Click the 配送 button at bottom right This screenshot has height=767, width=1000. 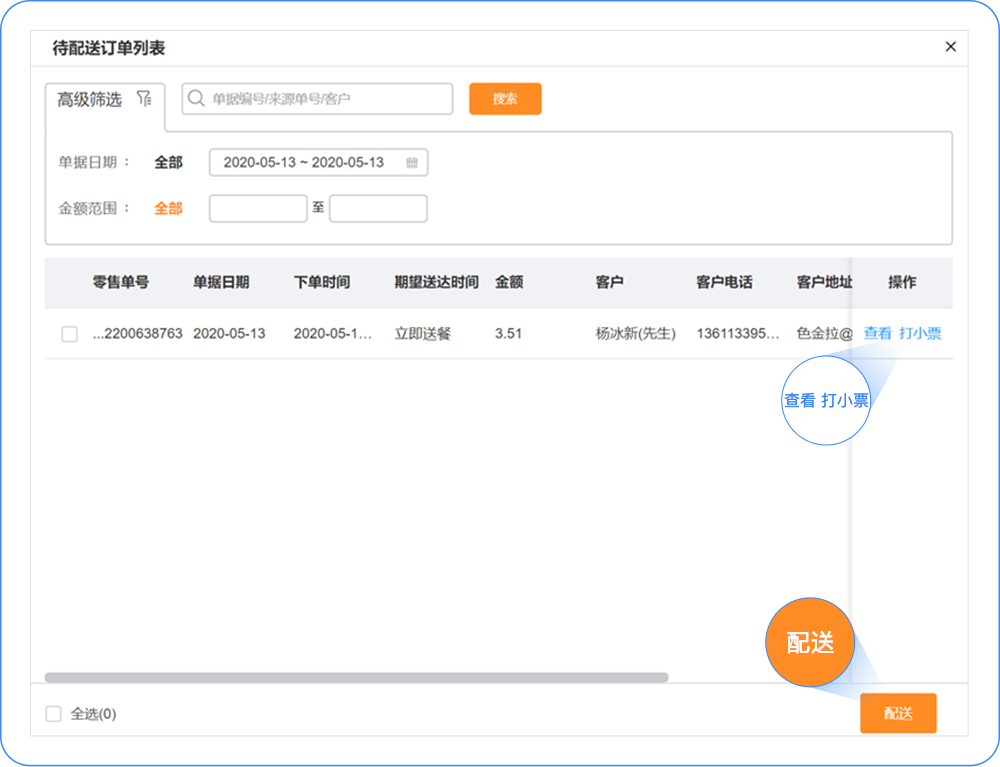pyautogui.click(x=898, y=713)
